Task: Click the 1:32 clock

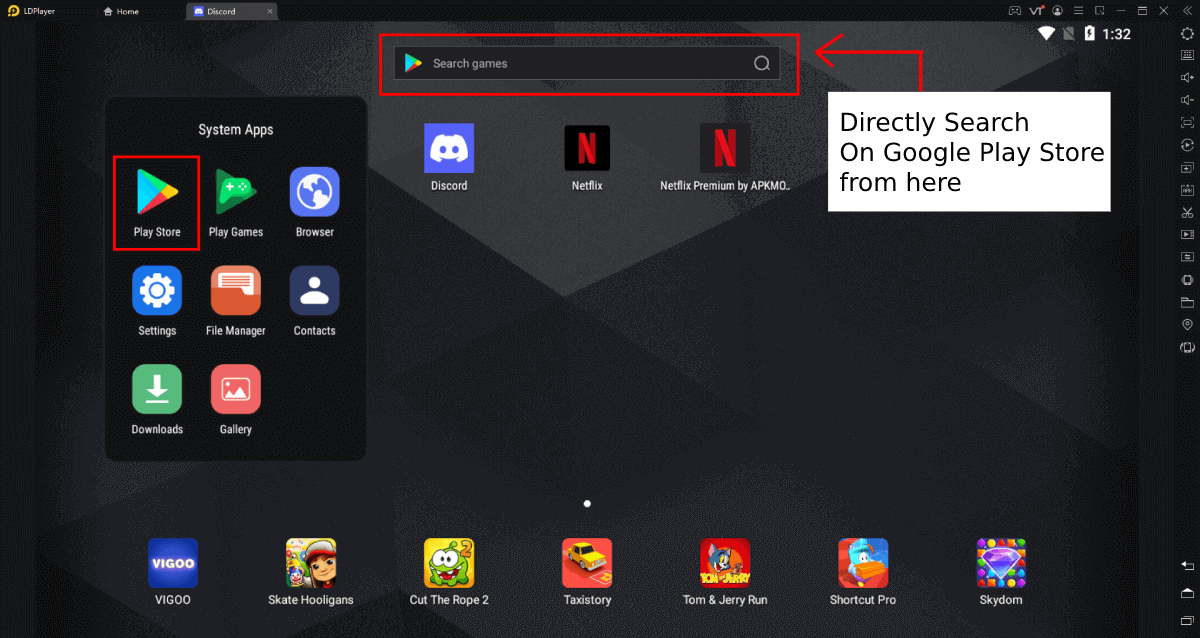Action: tap(1116, 34)
